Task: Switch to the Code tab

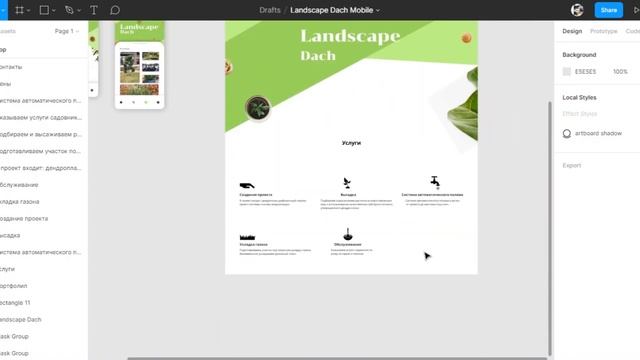Action: coord(633,31)
